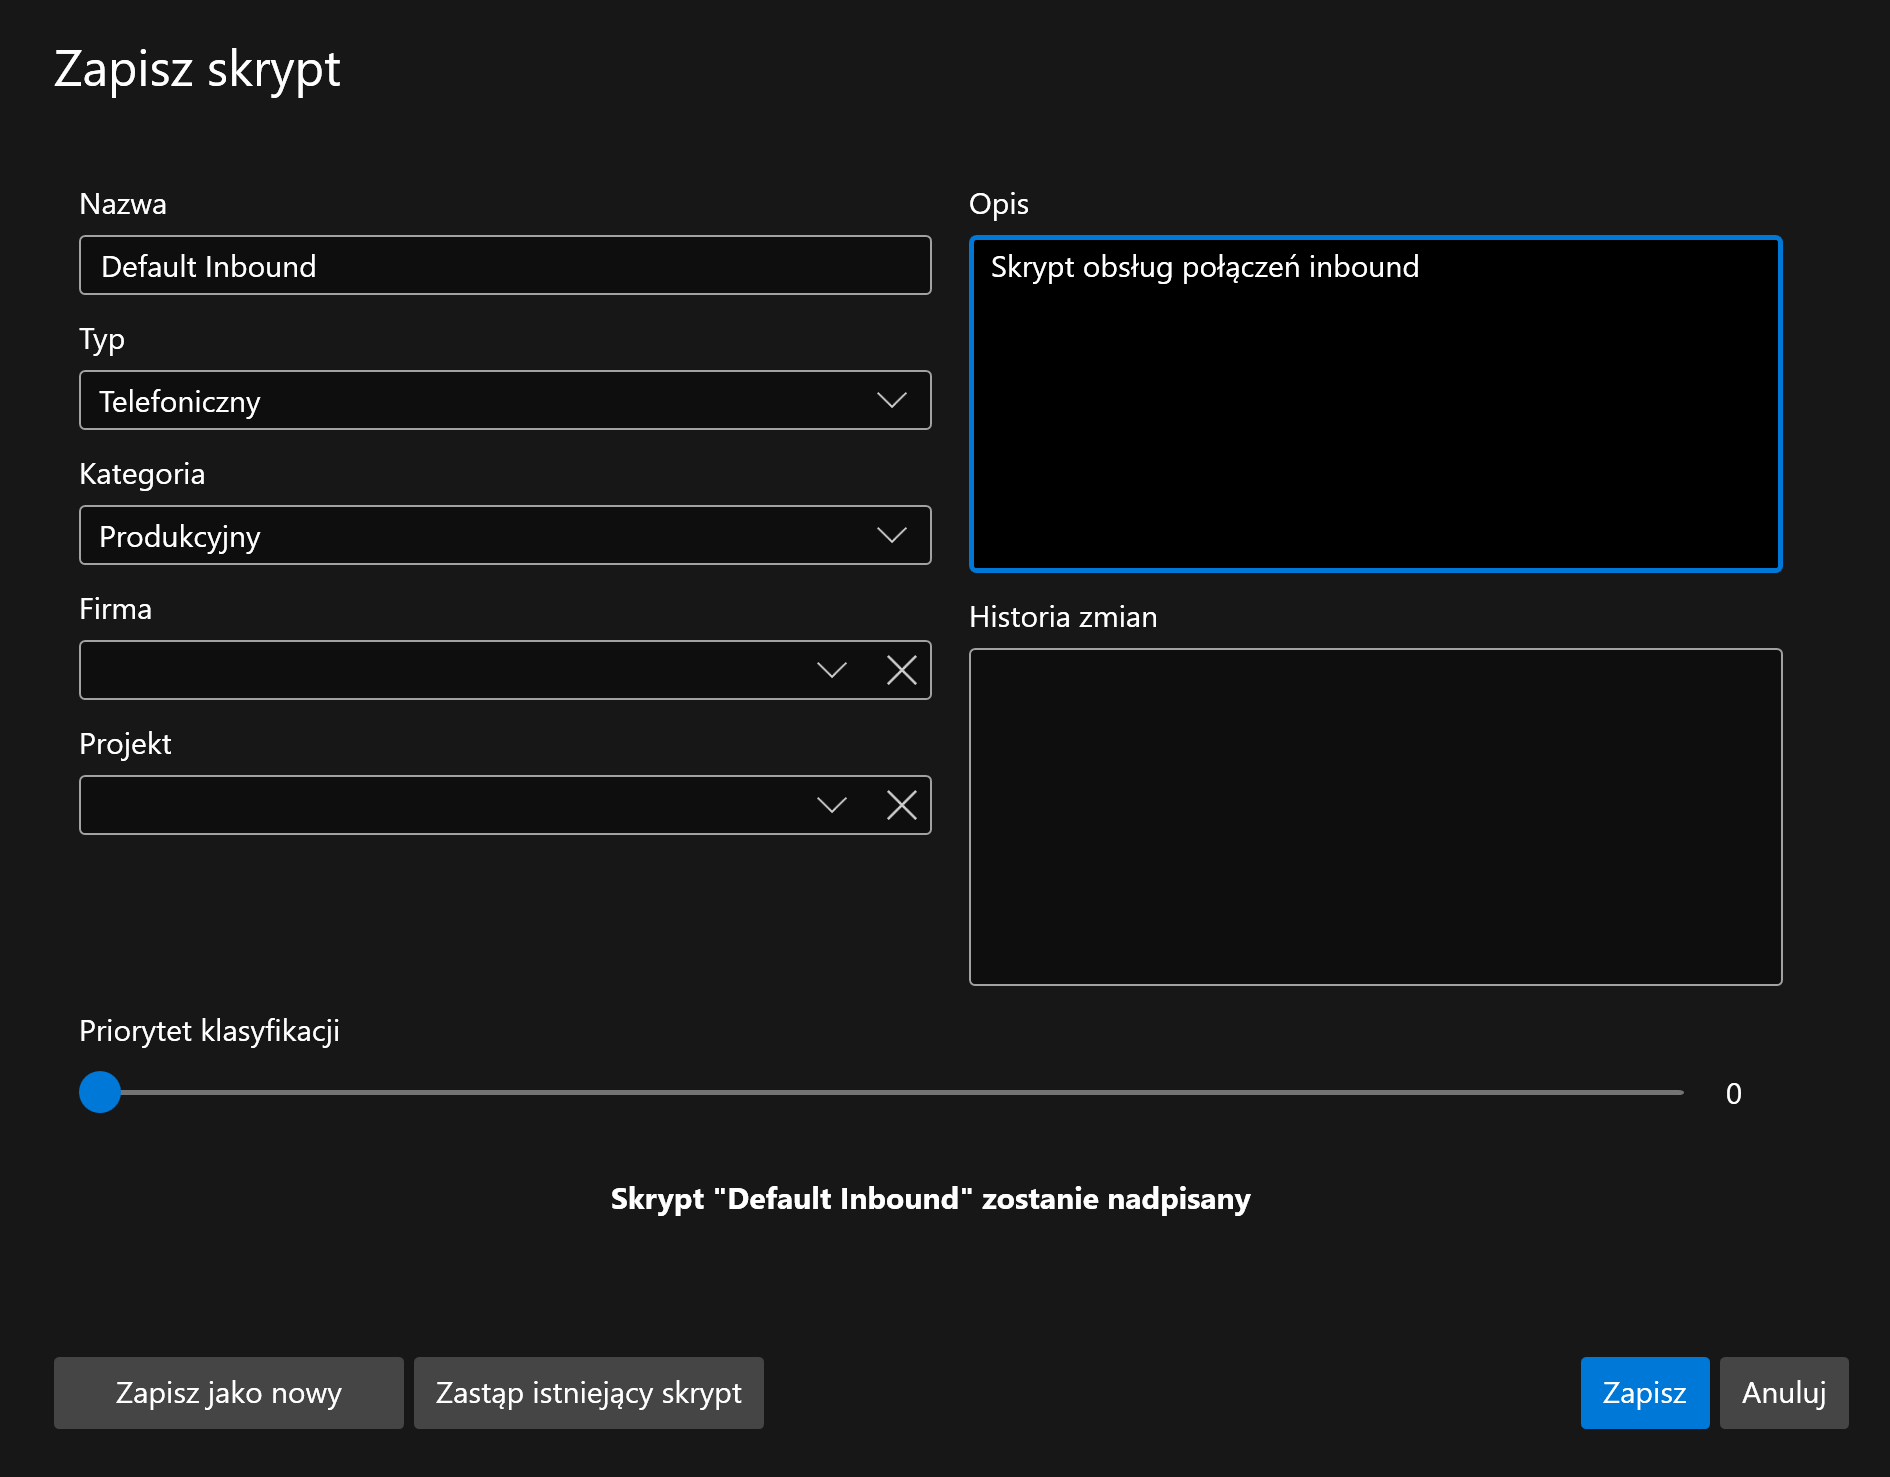Click inside the Historia zmian text box

pyautogui.click(x=1375, y=817)
